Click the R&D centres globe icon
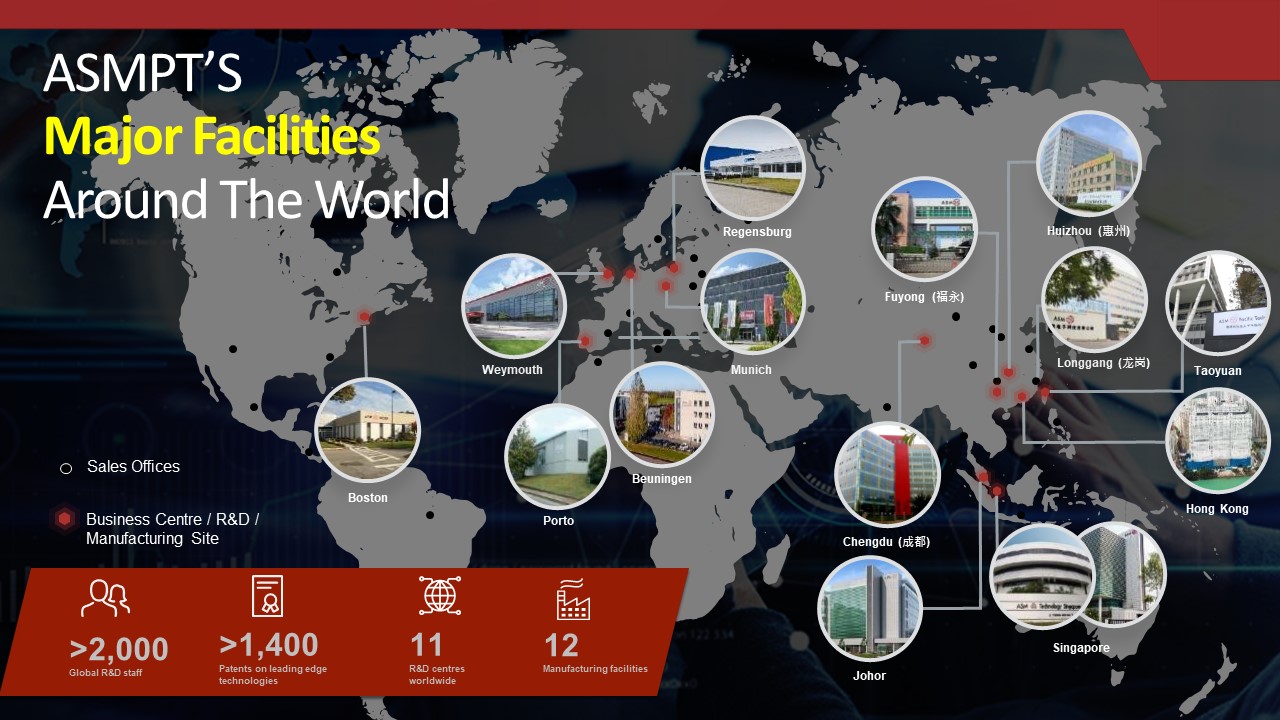The image size is (1280, 720). [x=439, y=596]
